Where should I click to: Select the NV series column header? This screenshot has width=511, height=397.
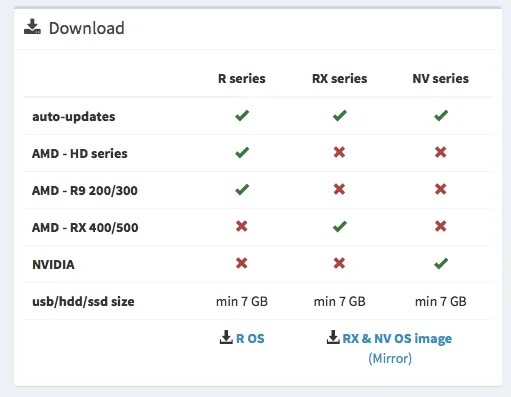click(440, 79)
